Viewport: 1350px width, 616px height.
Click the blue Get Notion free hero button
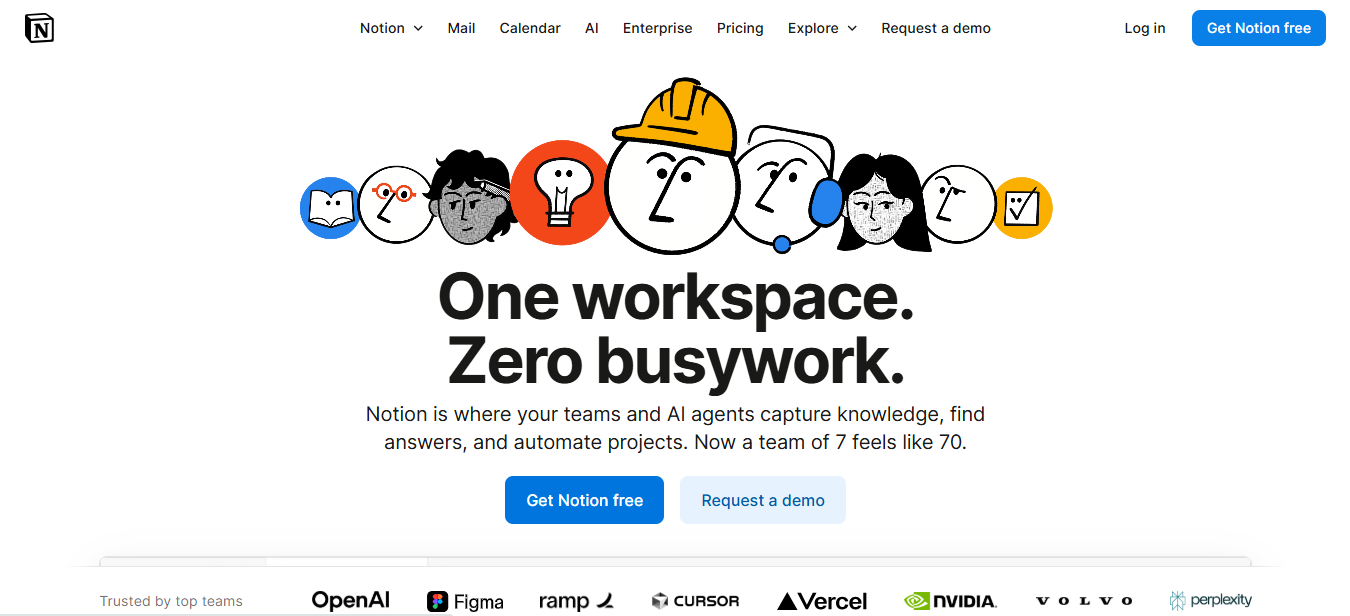(x=584, y=500)
